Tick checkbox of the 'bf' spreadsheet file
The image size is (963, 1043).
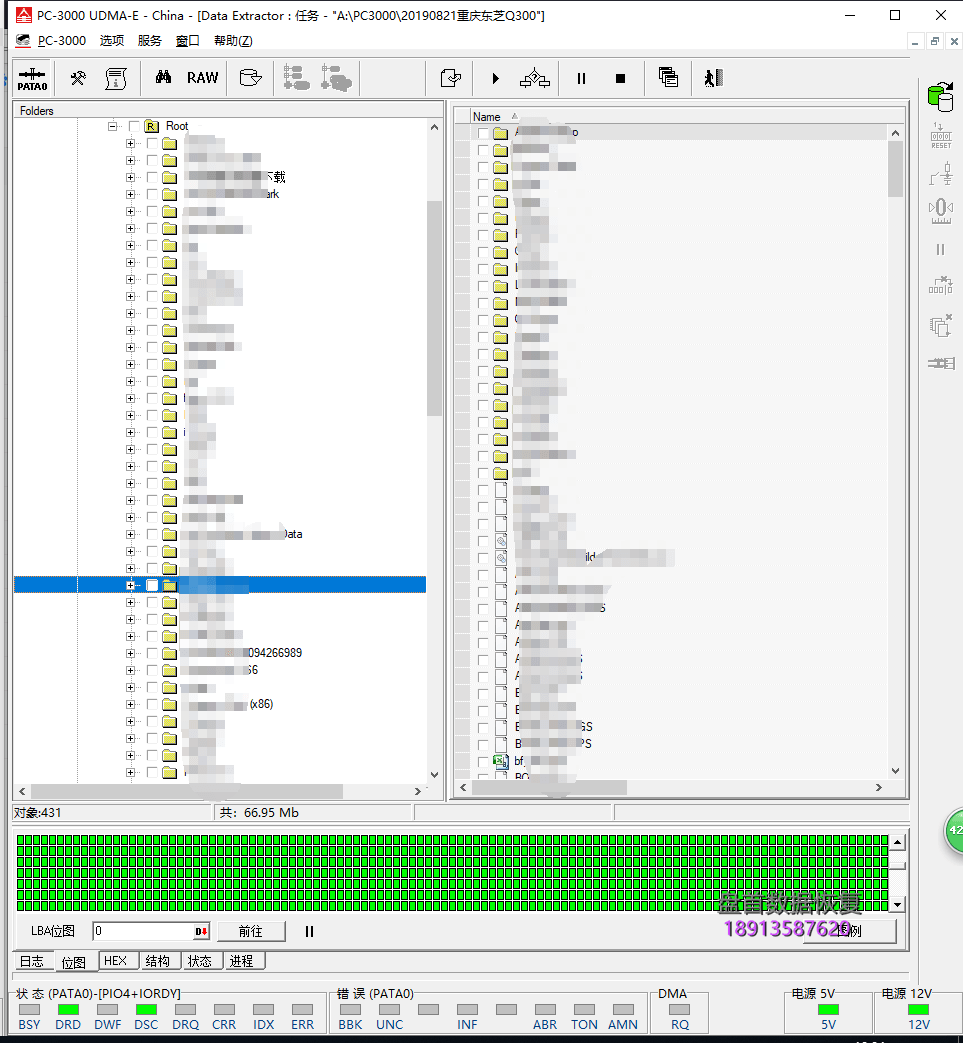pyautogui.click(x=483, y=761)
